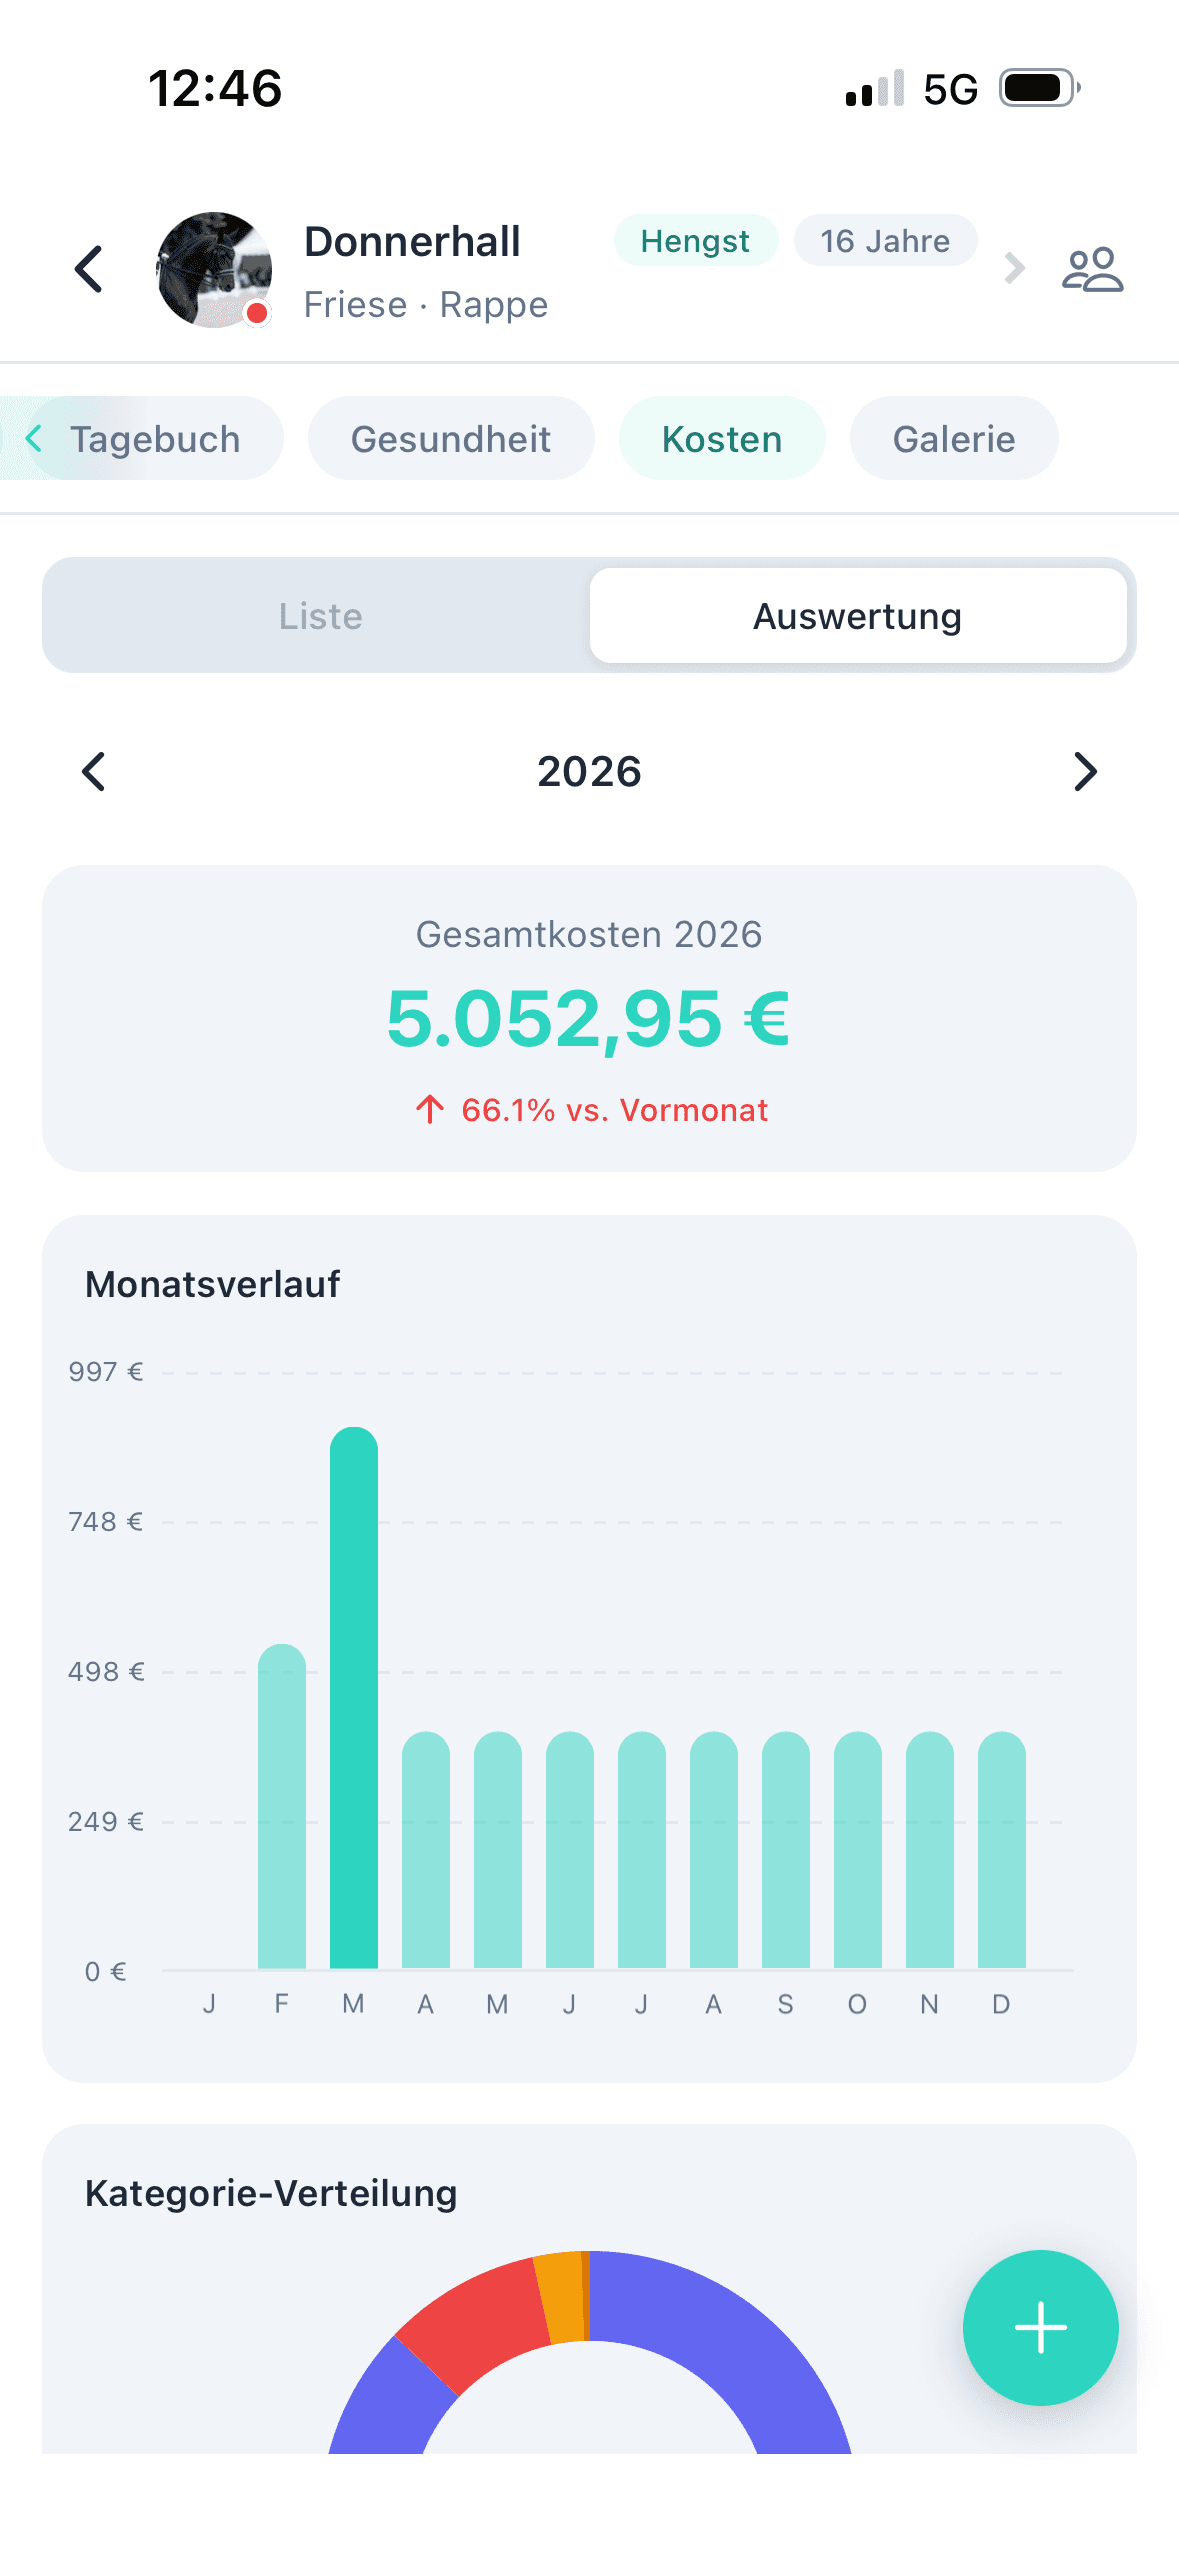Tap the plus button to add a cost
Screen dimensions: 1179x2556
(1040, 2327)
